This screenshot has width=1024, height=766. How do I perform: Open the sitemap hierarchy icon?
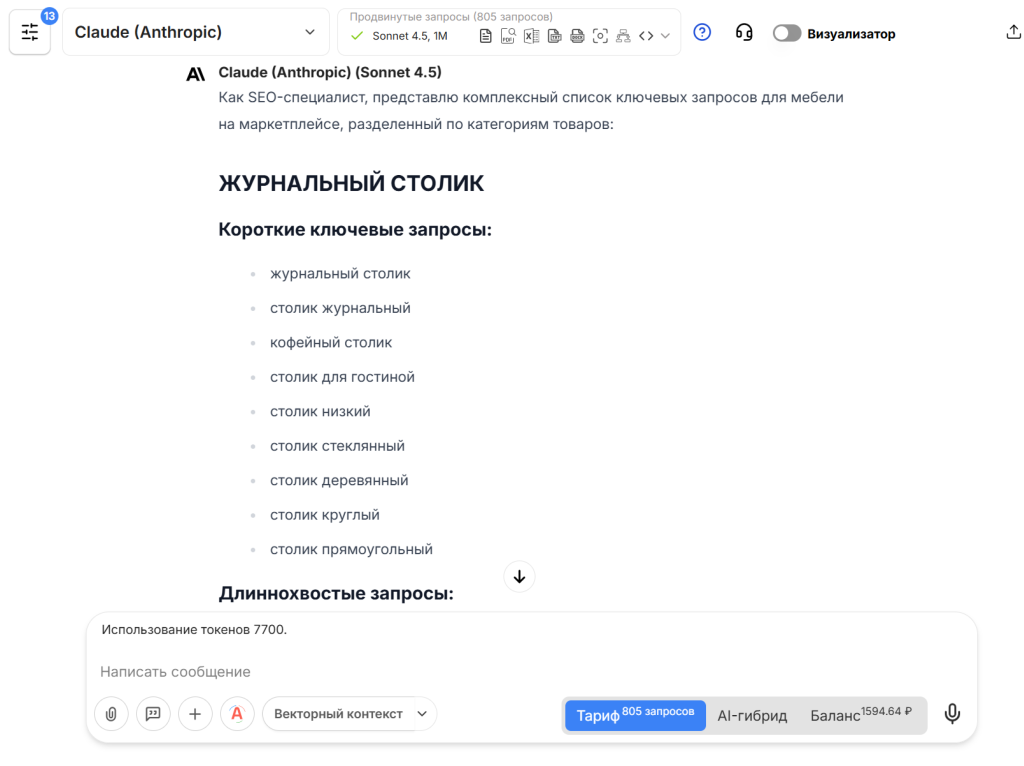[x=623, y=35]
